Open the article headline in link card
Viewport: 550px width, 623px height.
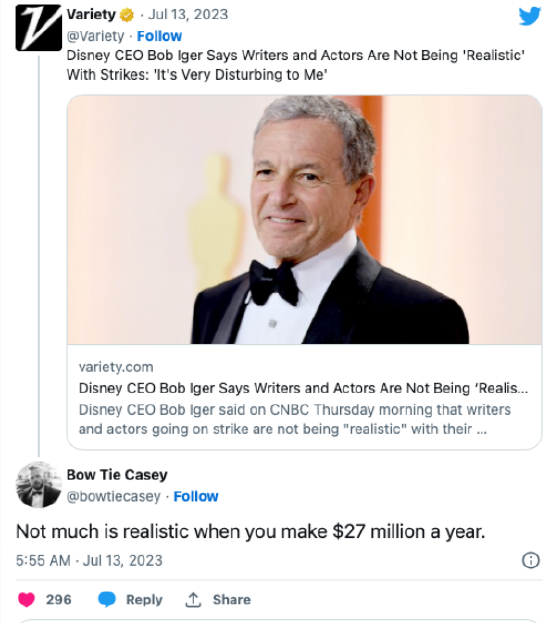303,388
